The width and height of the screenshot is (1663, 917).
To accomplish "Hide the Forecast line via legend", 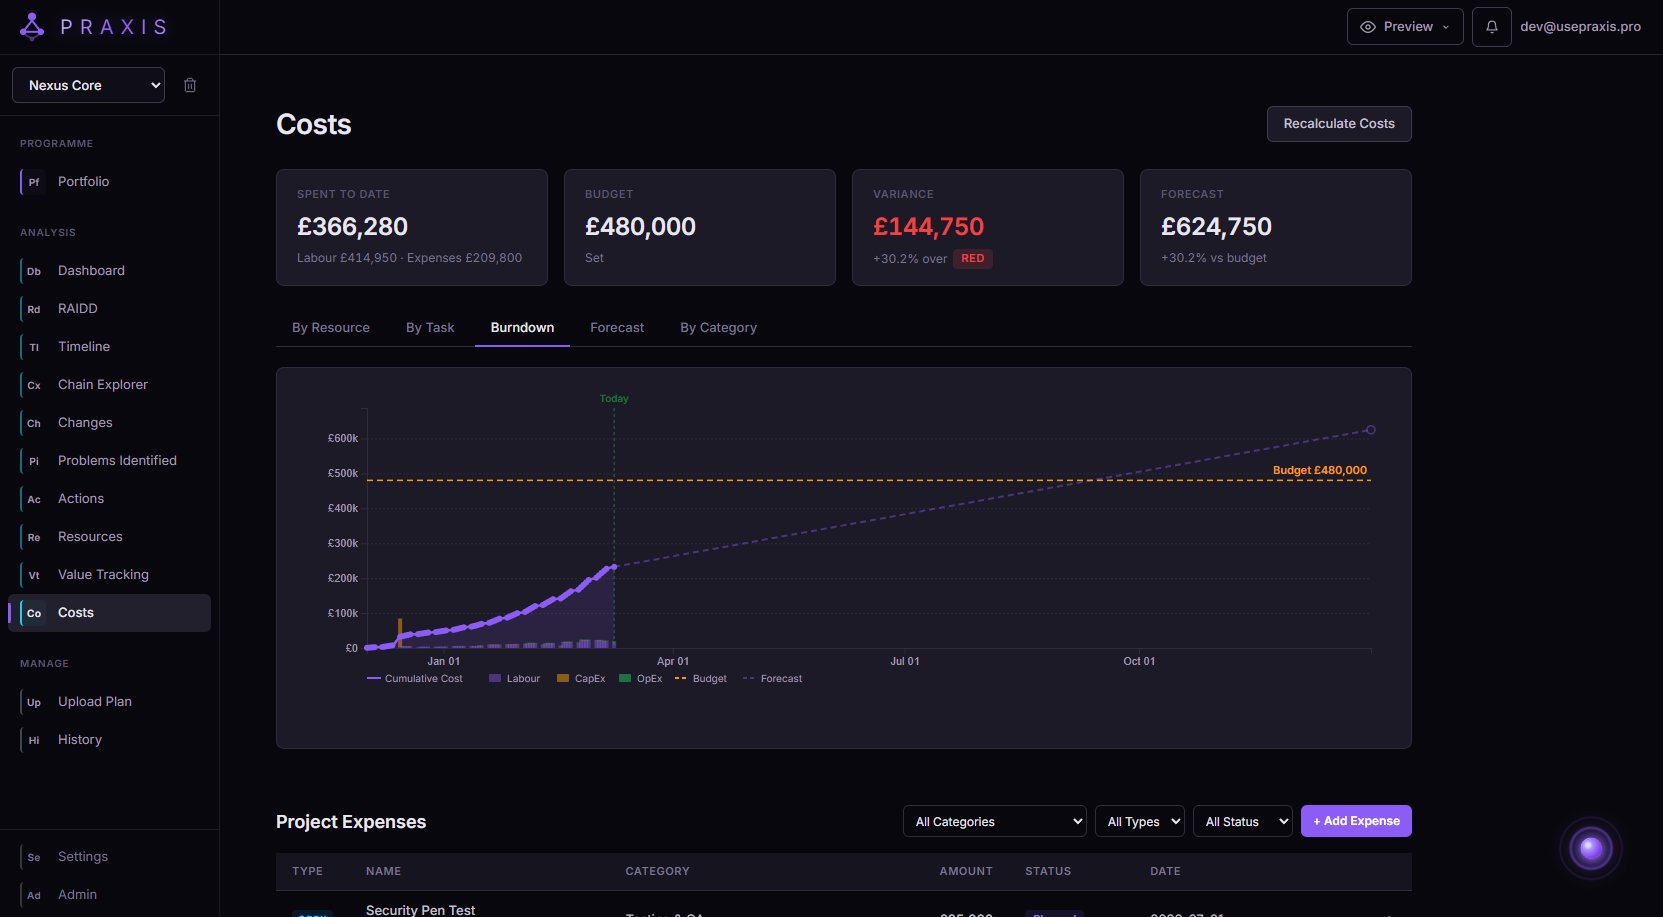I will 772,679.
